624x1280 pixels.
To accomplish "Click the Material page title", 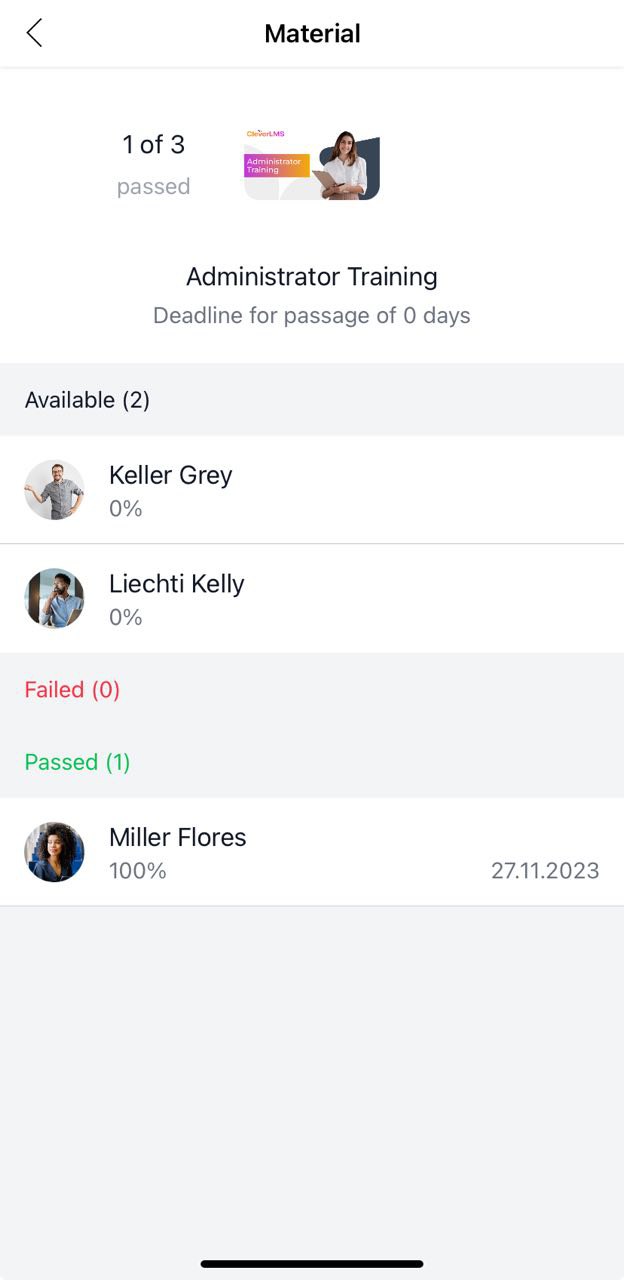I will click(312, 33).
